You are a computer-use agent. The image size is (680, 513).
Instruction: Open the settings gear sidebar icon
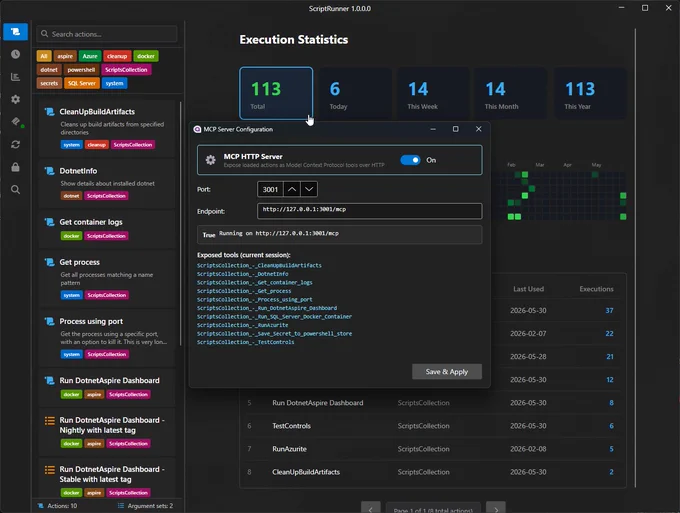pos(16,99)
